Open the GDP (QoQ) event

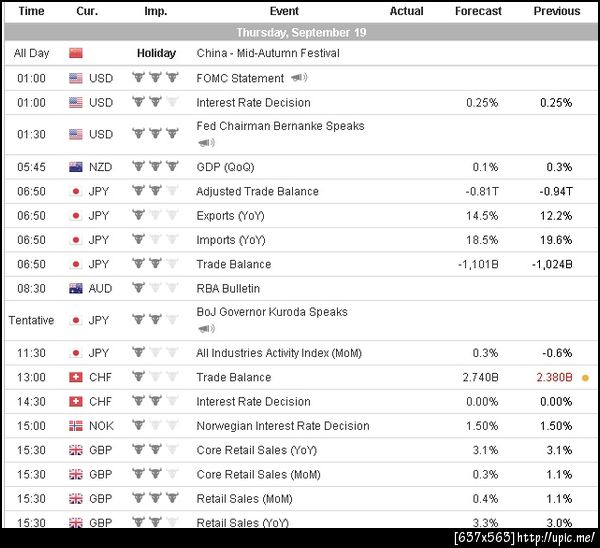225,167
